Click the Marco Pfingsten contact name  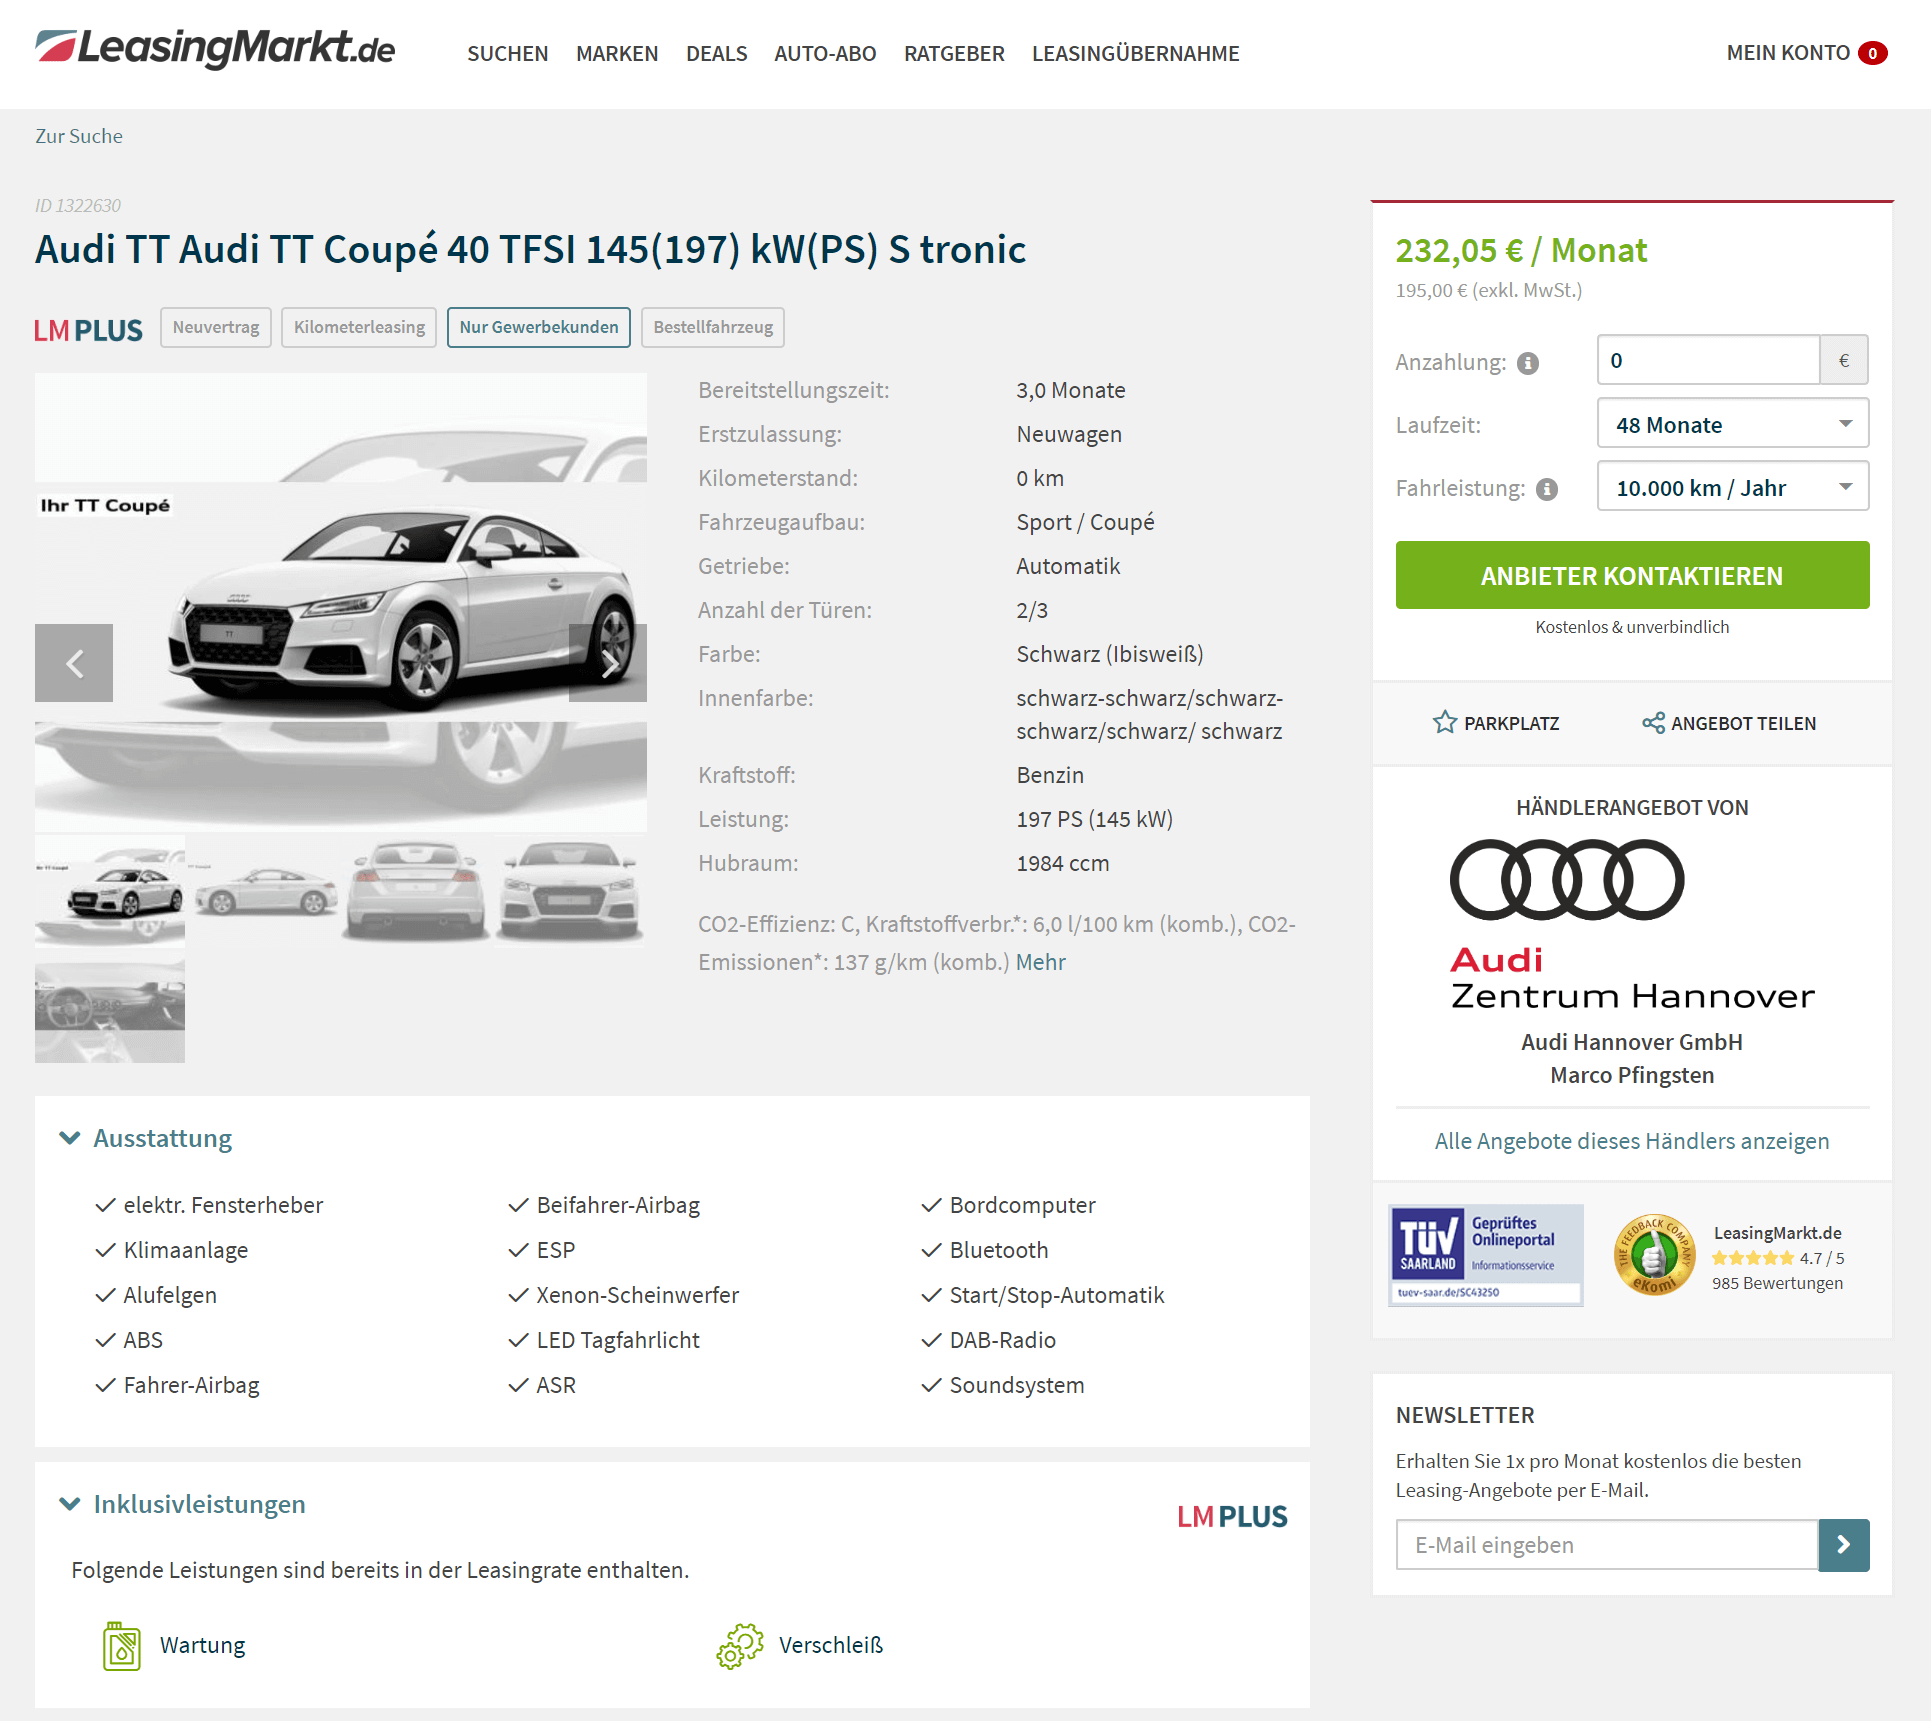point(1631,1075)
